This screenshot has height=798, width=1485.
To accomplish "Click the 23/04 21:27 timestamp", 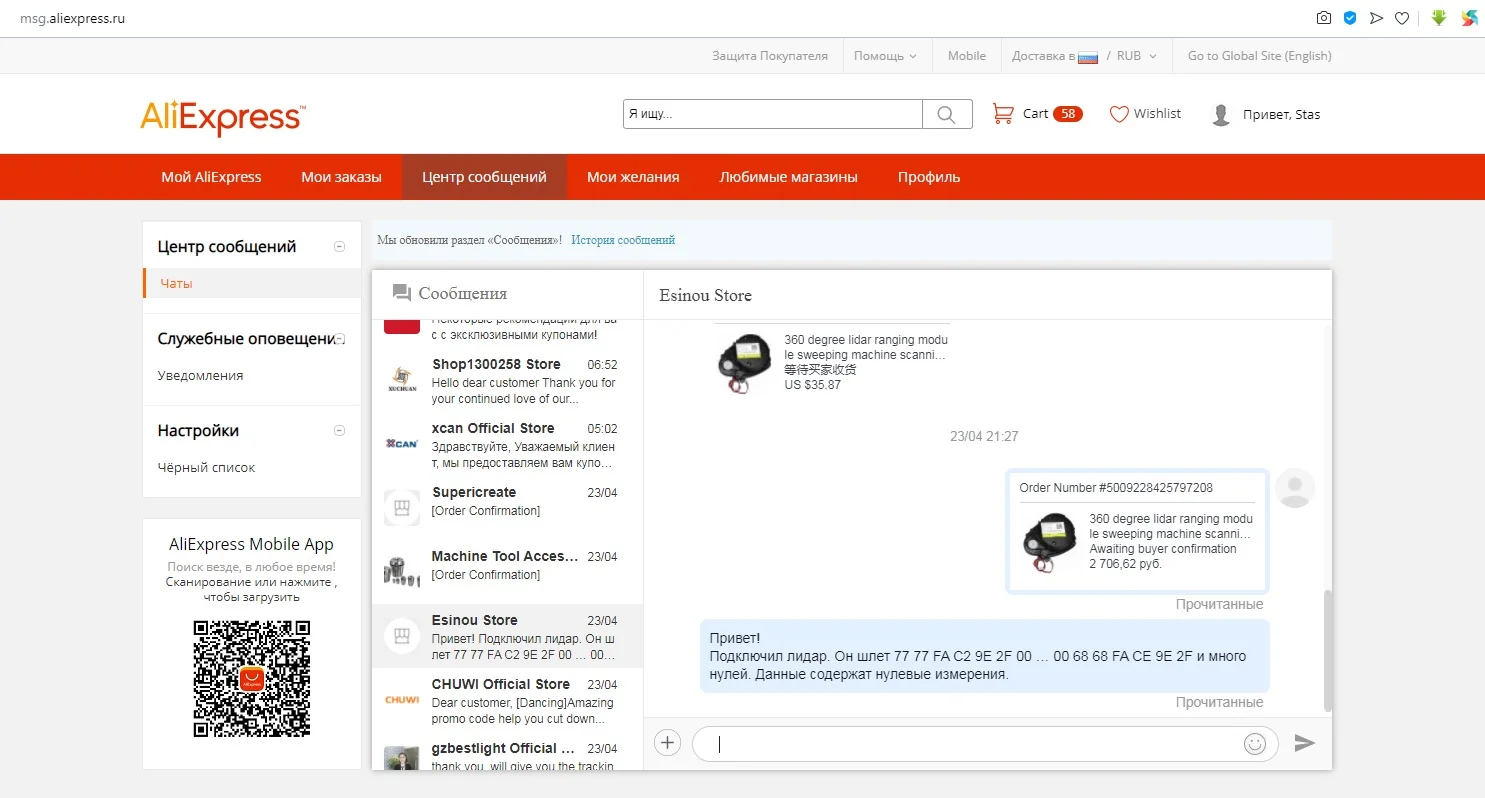I will (x=984, y=437).
